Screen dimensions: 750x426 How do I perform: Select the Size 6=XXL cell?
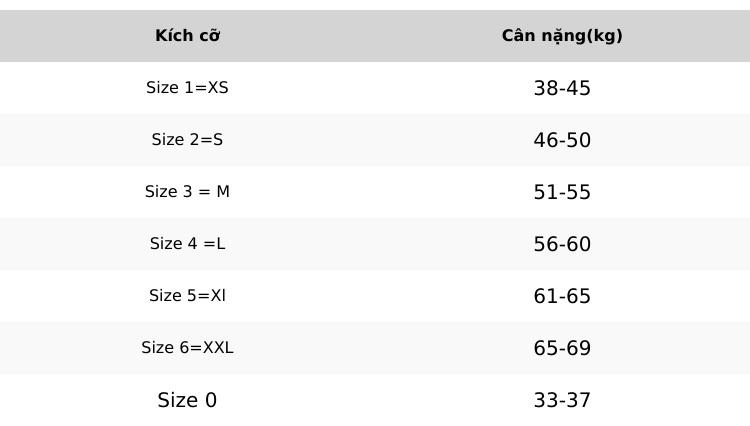(188, 348)
